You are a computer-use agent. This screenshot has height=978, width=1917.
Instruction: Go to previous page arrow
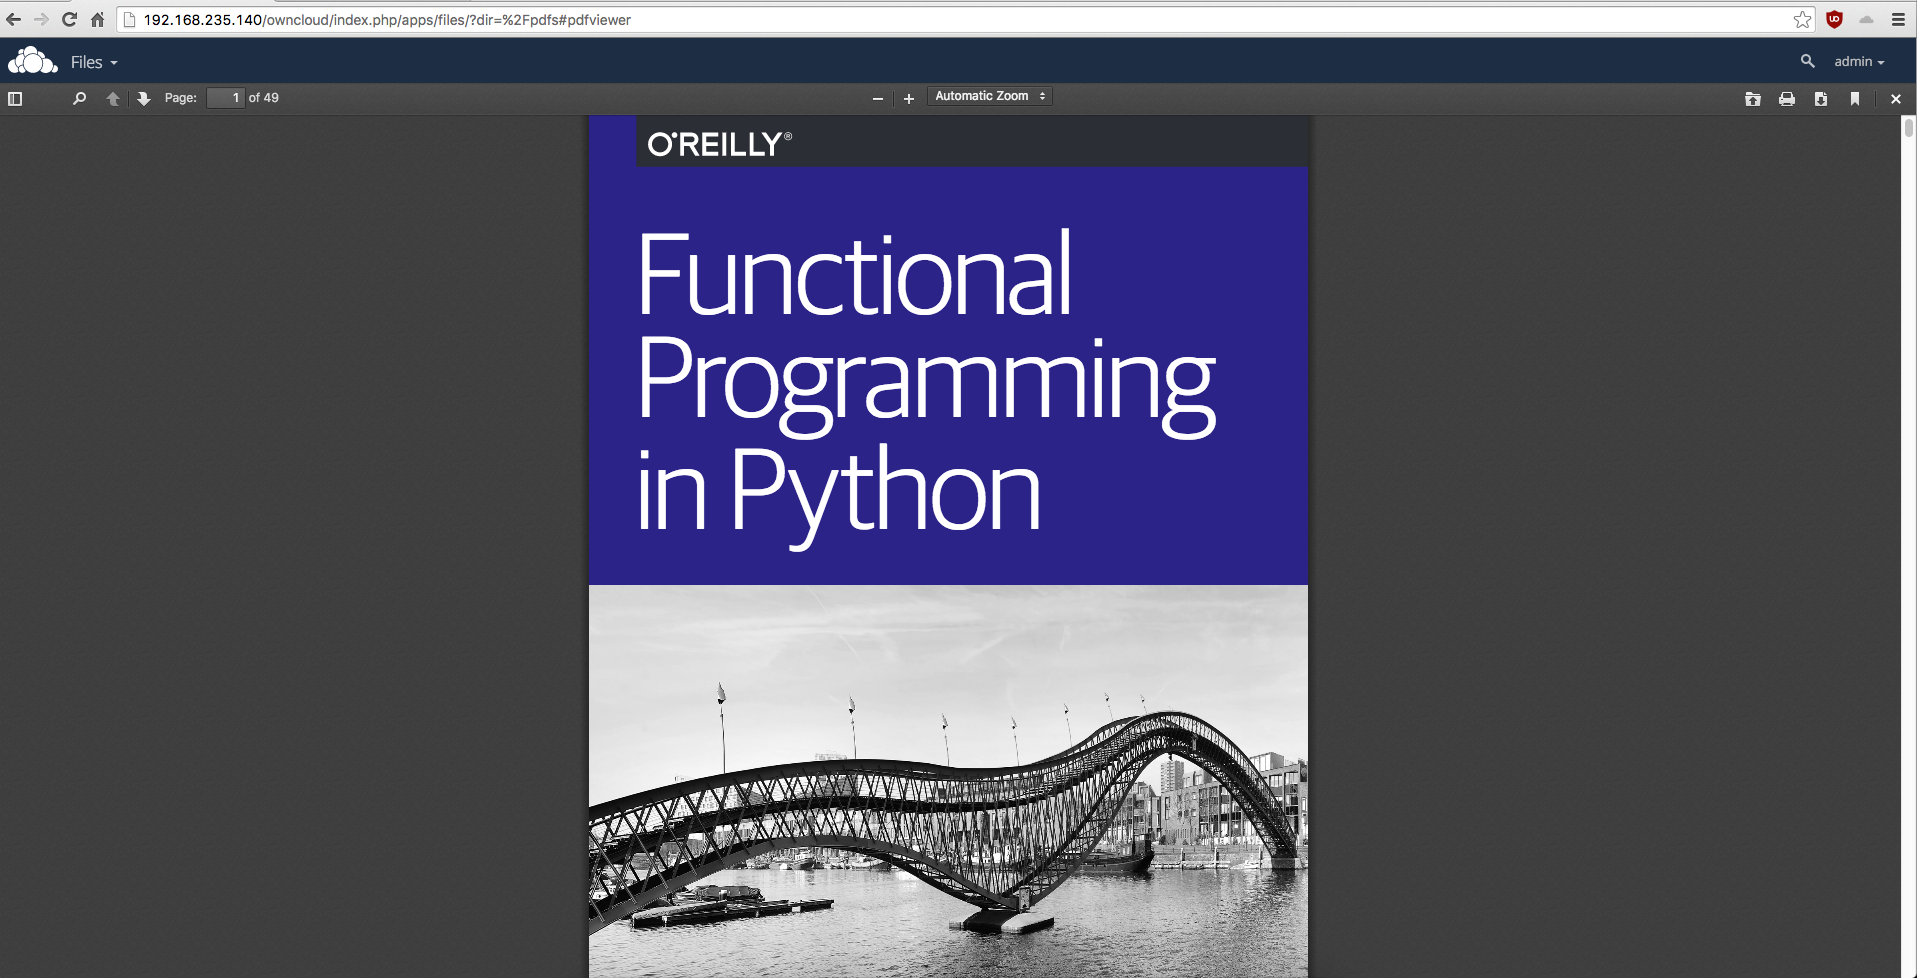pyautogui.click(x=113, y=98)
